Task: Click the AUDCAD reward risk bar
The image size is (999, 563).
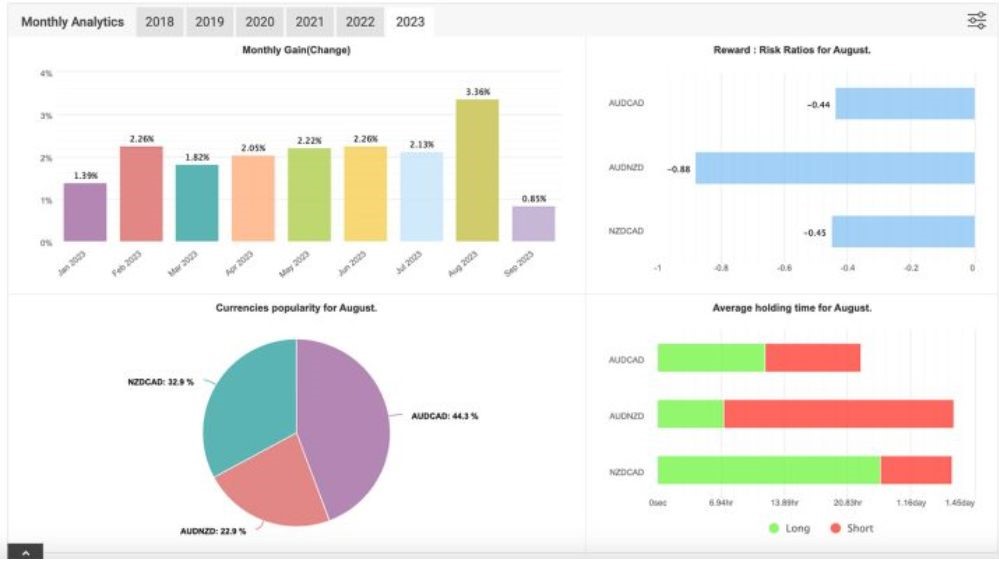Action: [905, 103]
